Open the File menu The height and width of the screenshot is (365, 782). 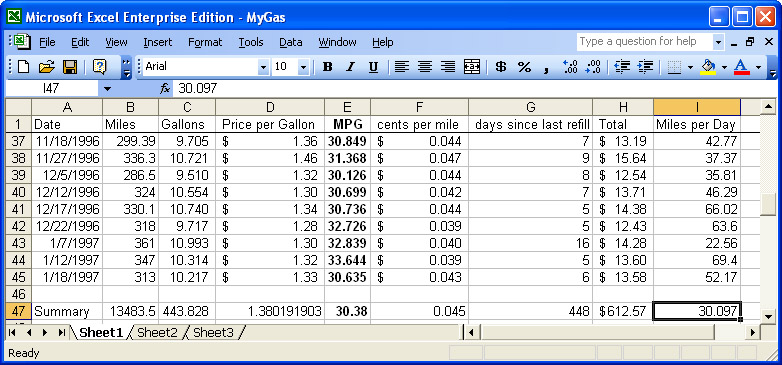tap(47, 42)
